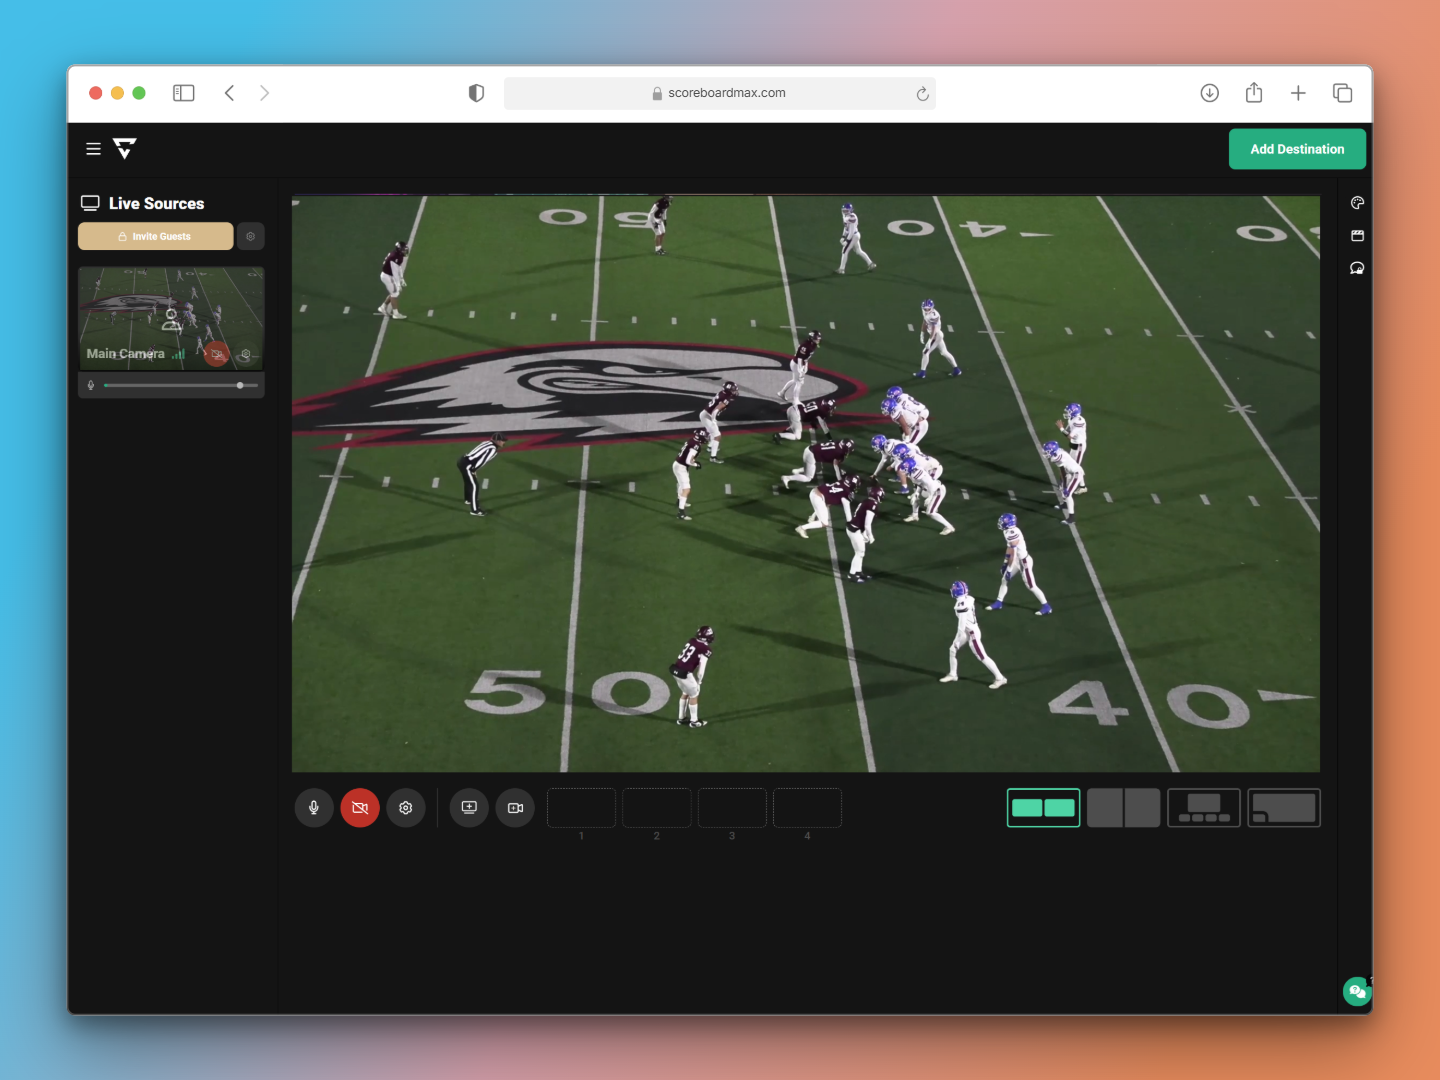
Task: Click the app logo in header
Action: click(x=124, y=149)
